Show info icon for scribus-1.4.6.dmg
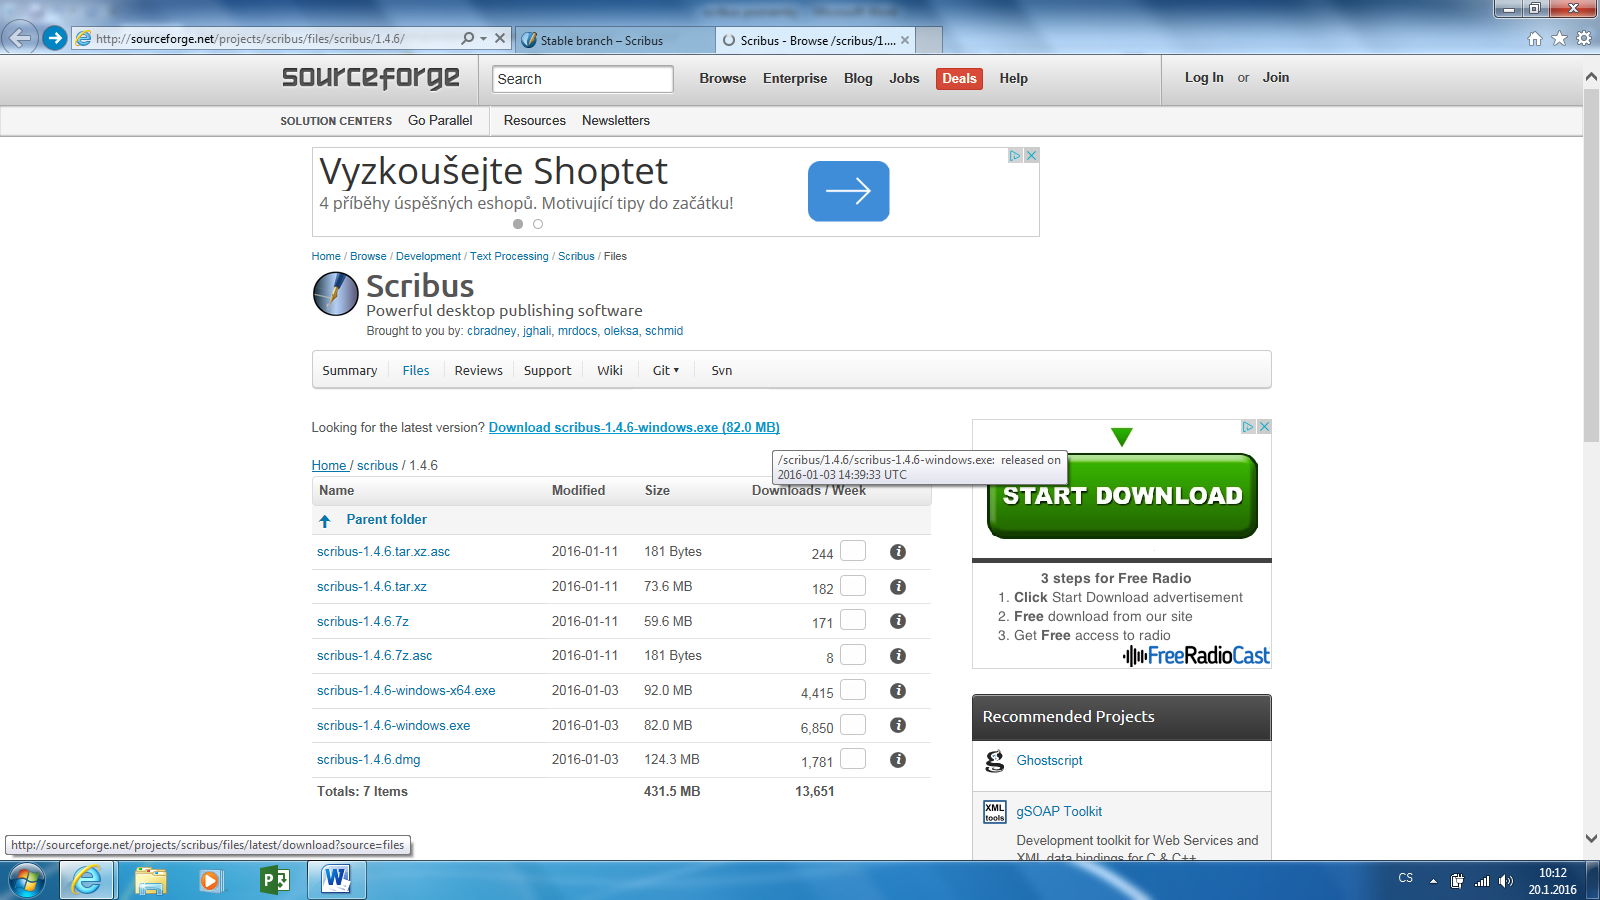This screenshot has width=1600, height=900. [x=898, y=760]
